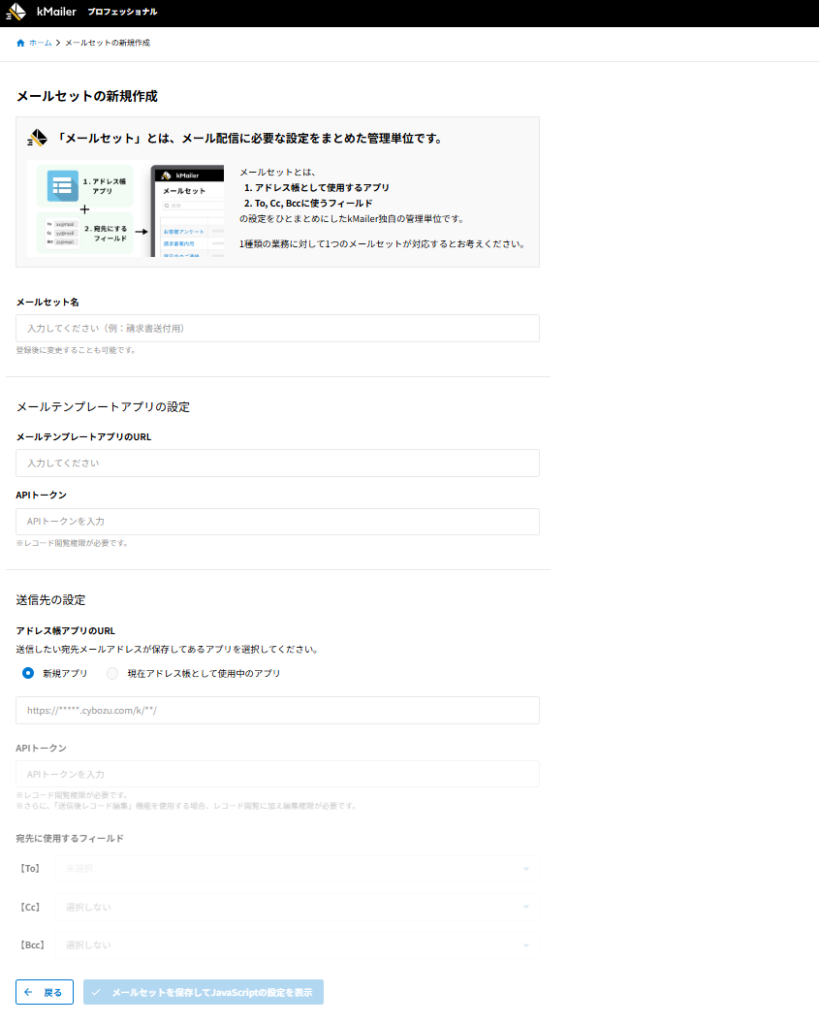Go to ホーム breadcrumb link
The height and width of the screenshot is (1024, 819).
pos(40,43)
